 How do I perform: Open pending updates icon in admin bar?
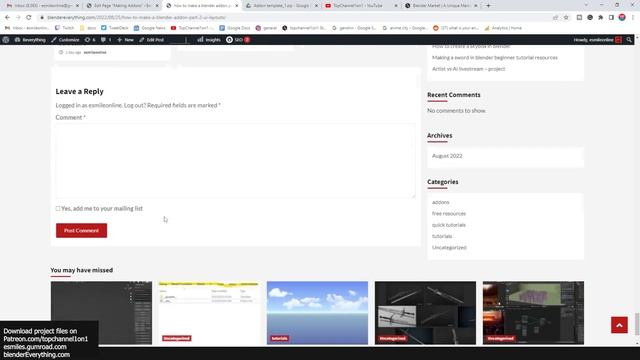(90, 40)
